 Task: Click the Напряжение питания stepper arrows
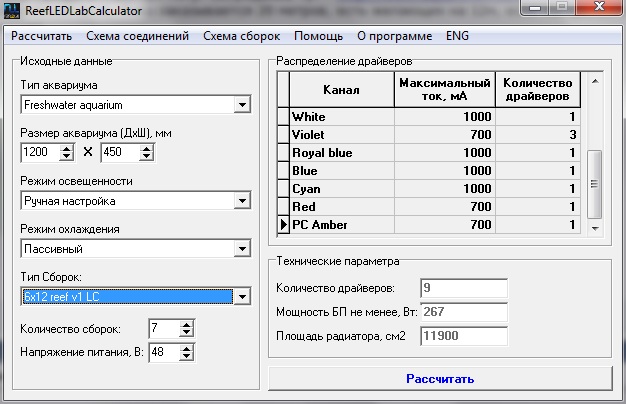point(186,352)
